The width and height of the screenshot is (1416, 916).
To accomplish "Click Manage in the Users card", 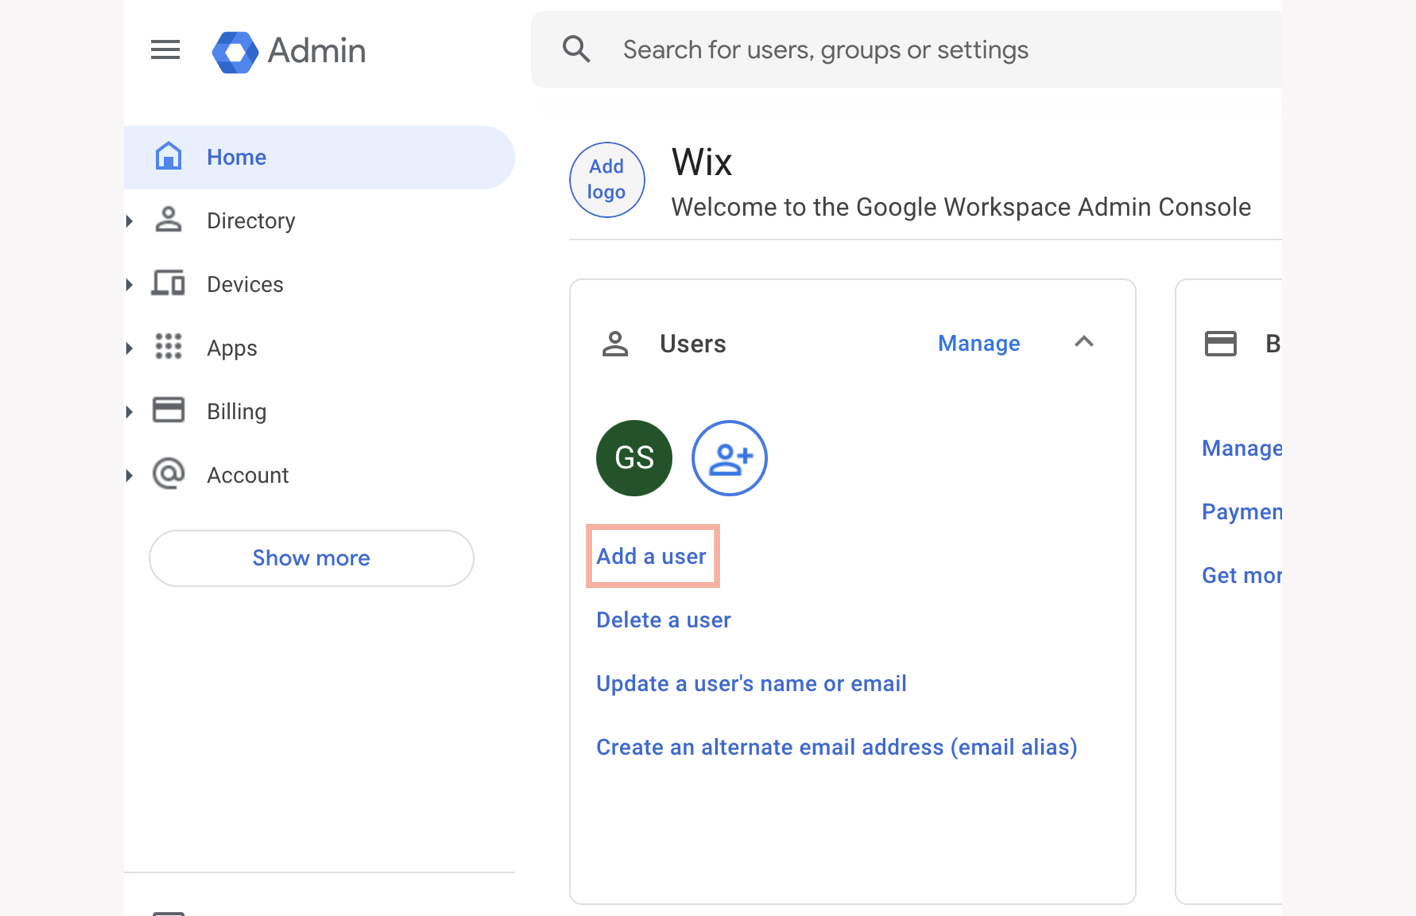I will (979, 343).
